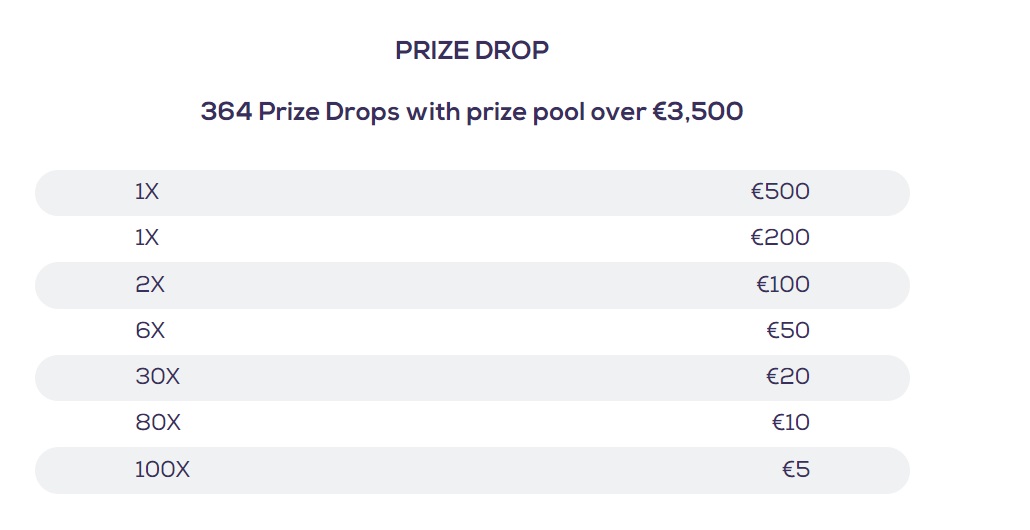Click 'prize pool' text in the subheading

coord(530,112)
